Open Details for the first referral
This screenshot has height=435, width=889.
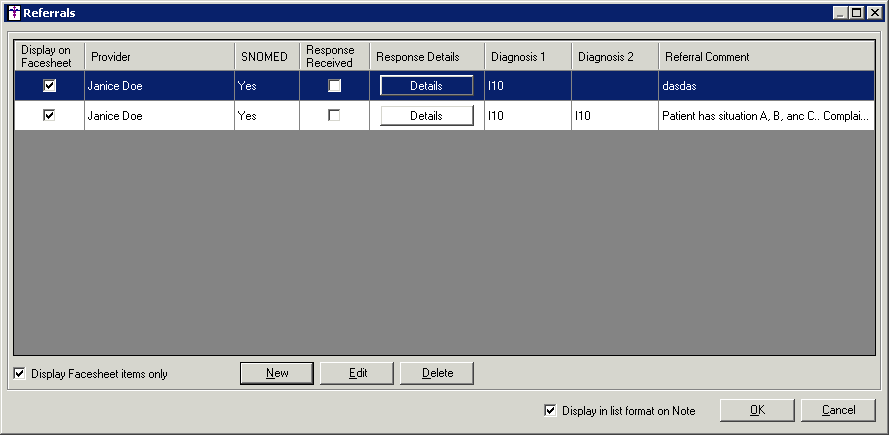[x=426, y=86]
